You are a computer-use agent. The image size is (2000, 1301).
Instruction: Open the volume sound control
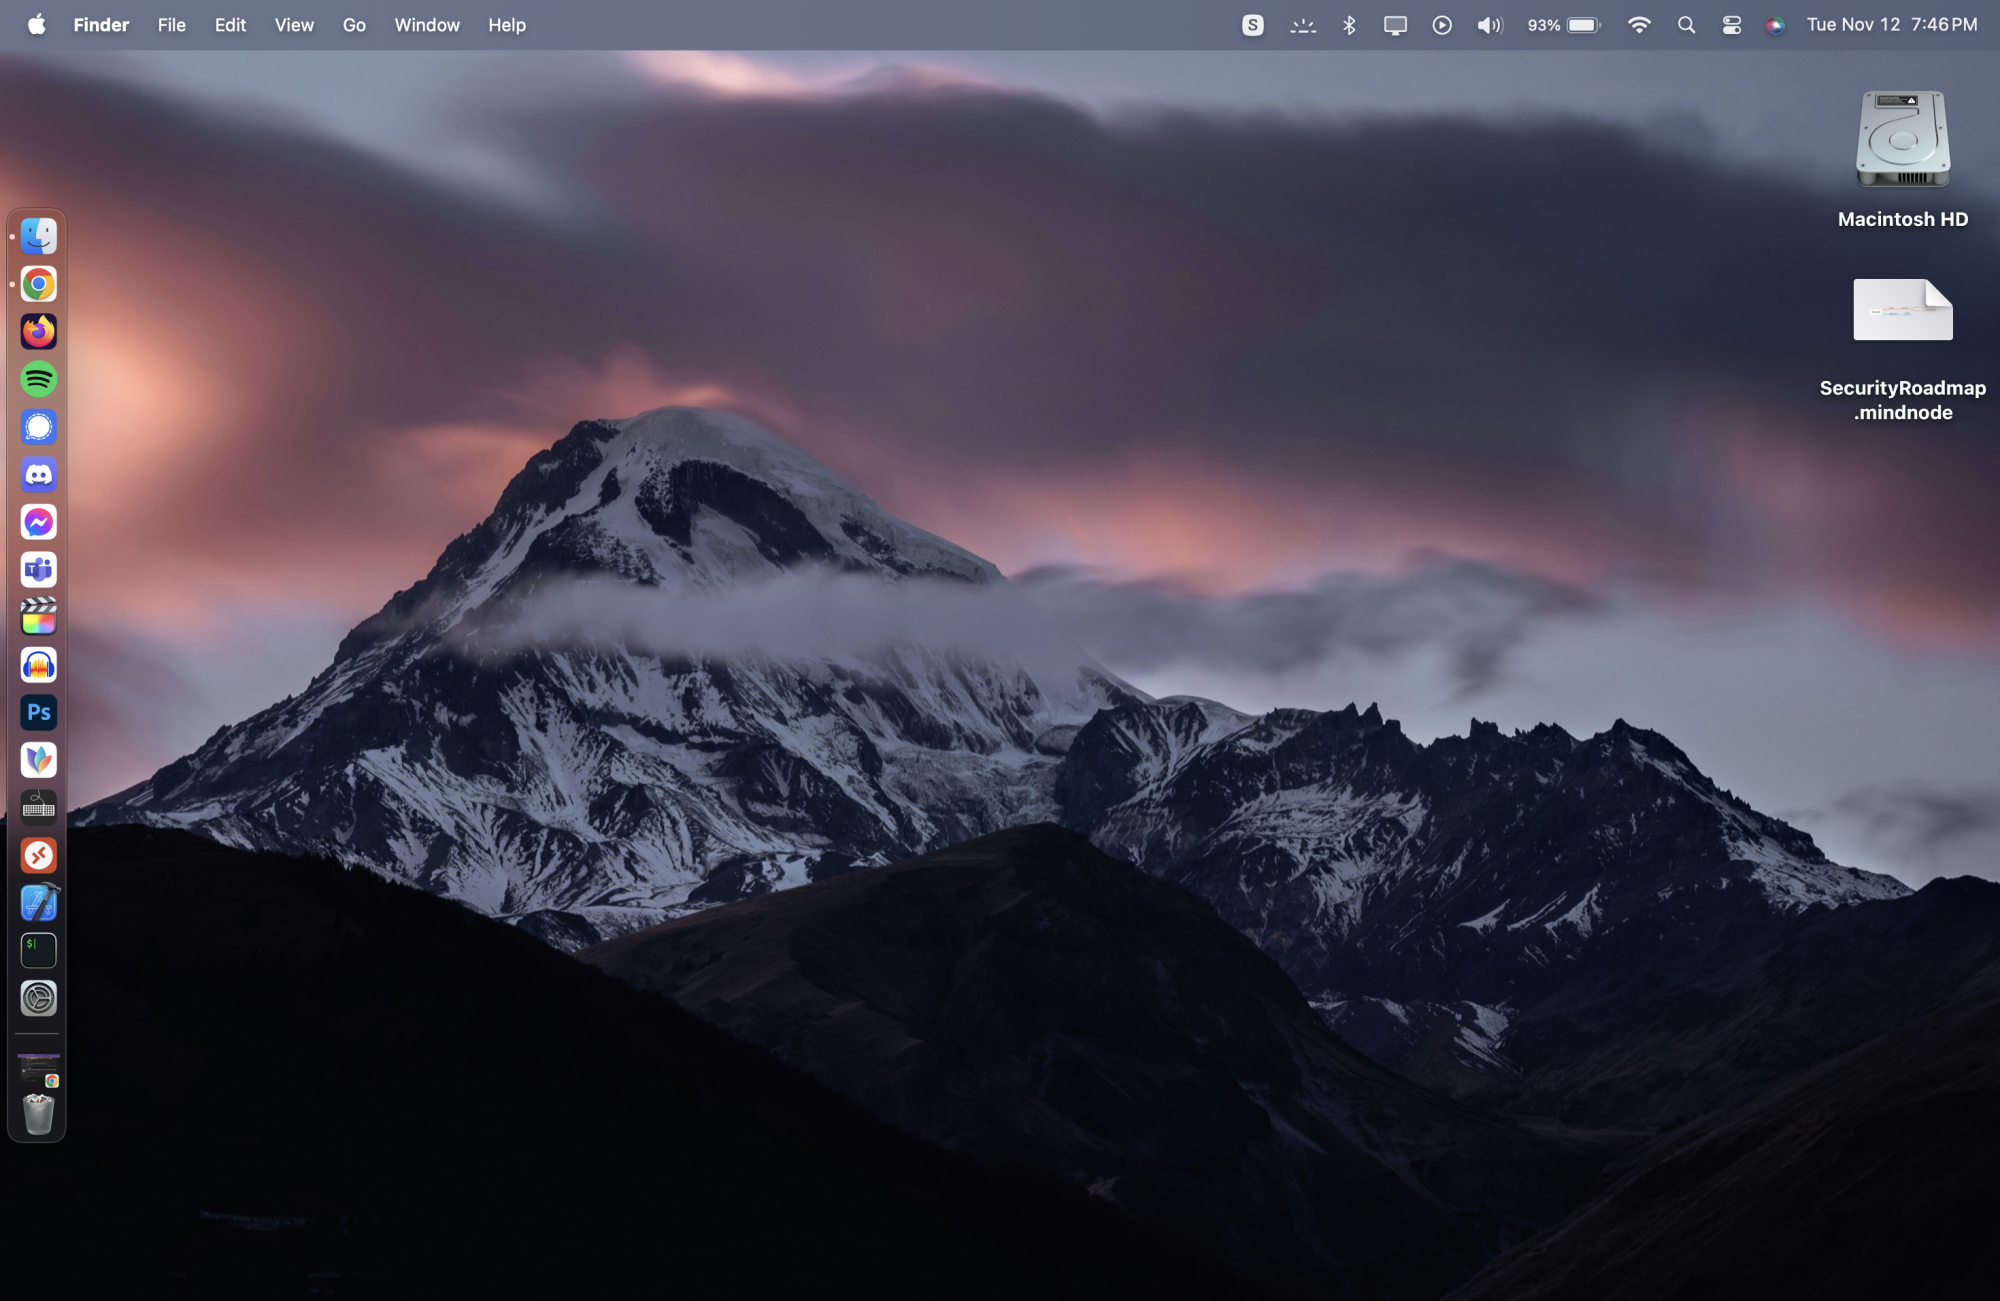[x=1489, y=25]
